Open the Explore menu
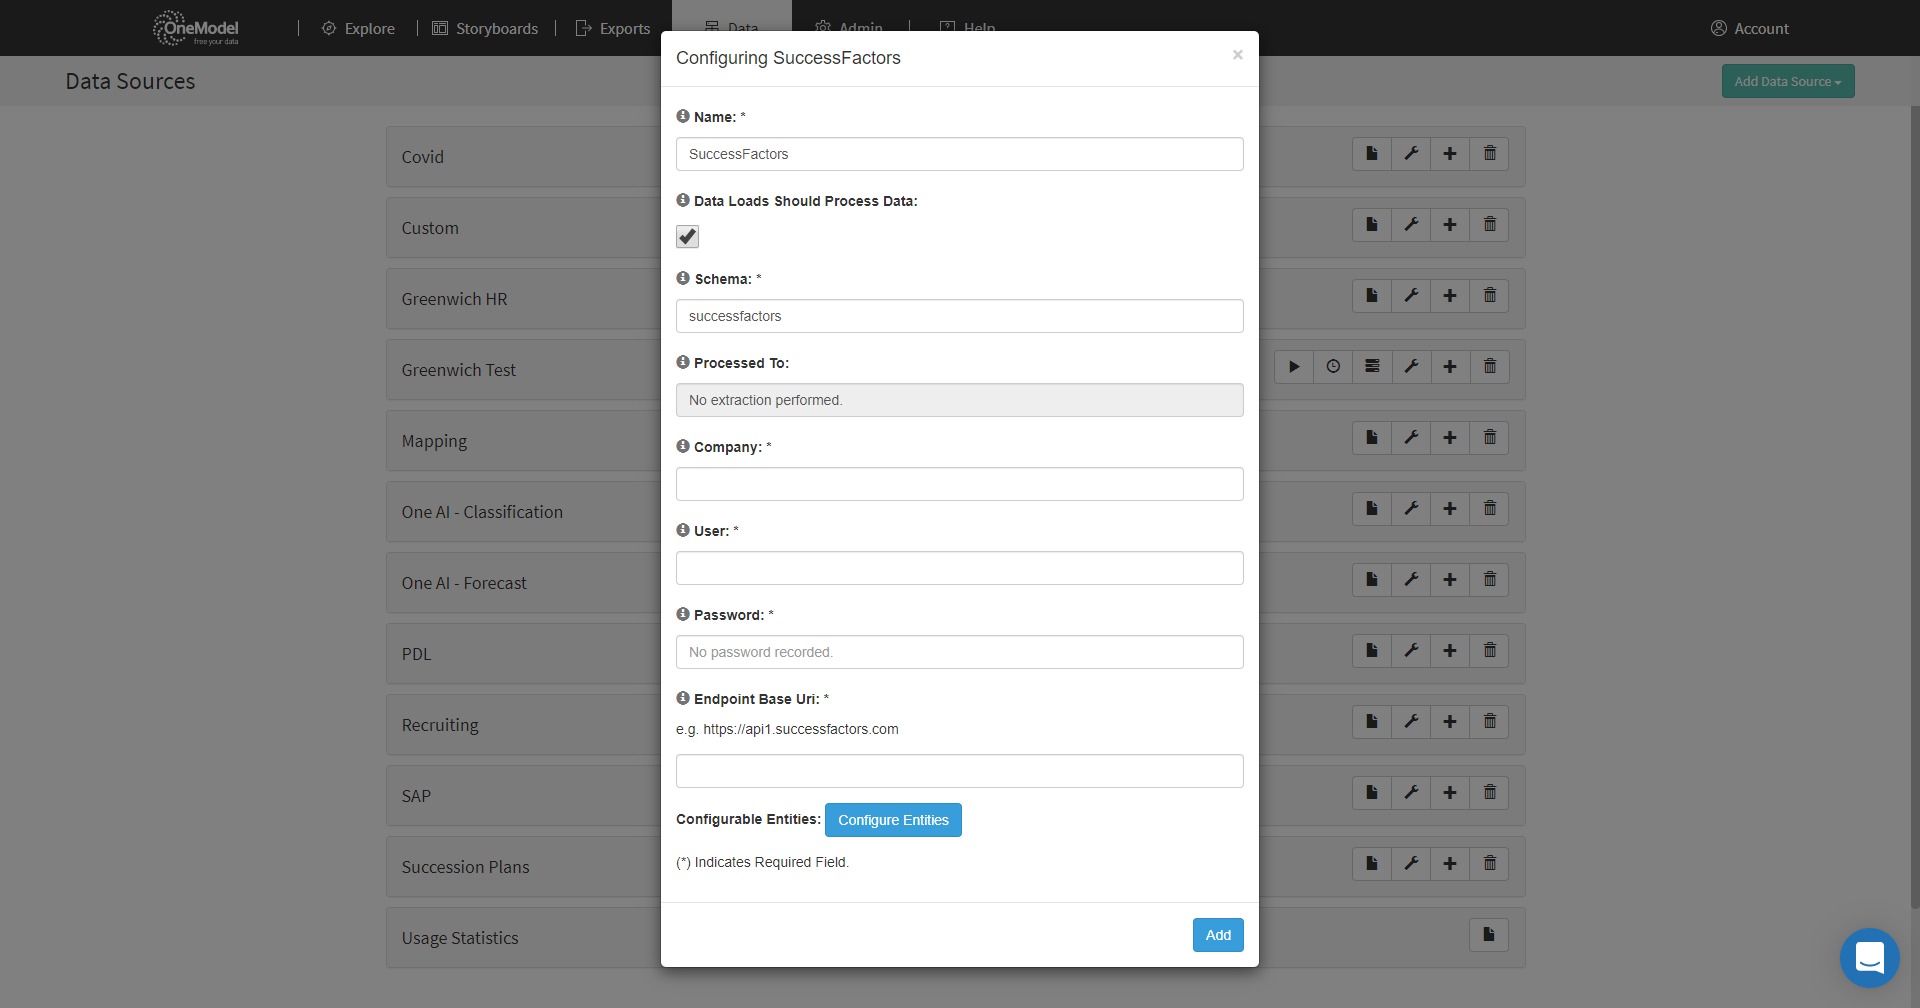 pyautogui.click(x=358, y=29)
